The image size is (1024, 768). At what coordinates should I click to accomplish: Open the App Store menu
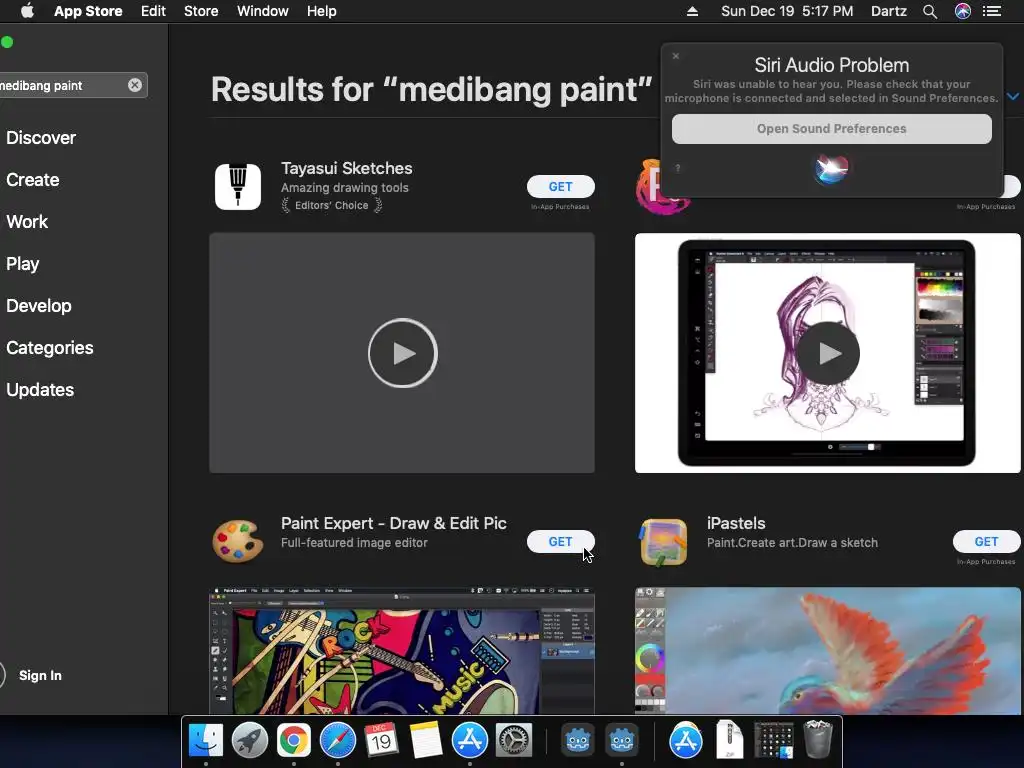click(x=88, y=11)
